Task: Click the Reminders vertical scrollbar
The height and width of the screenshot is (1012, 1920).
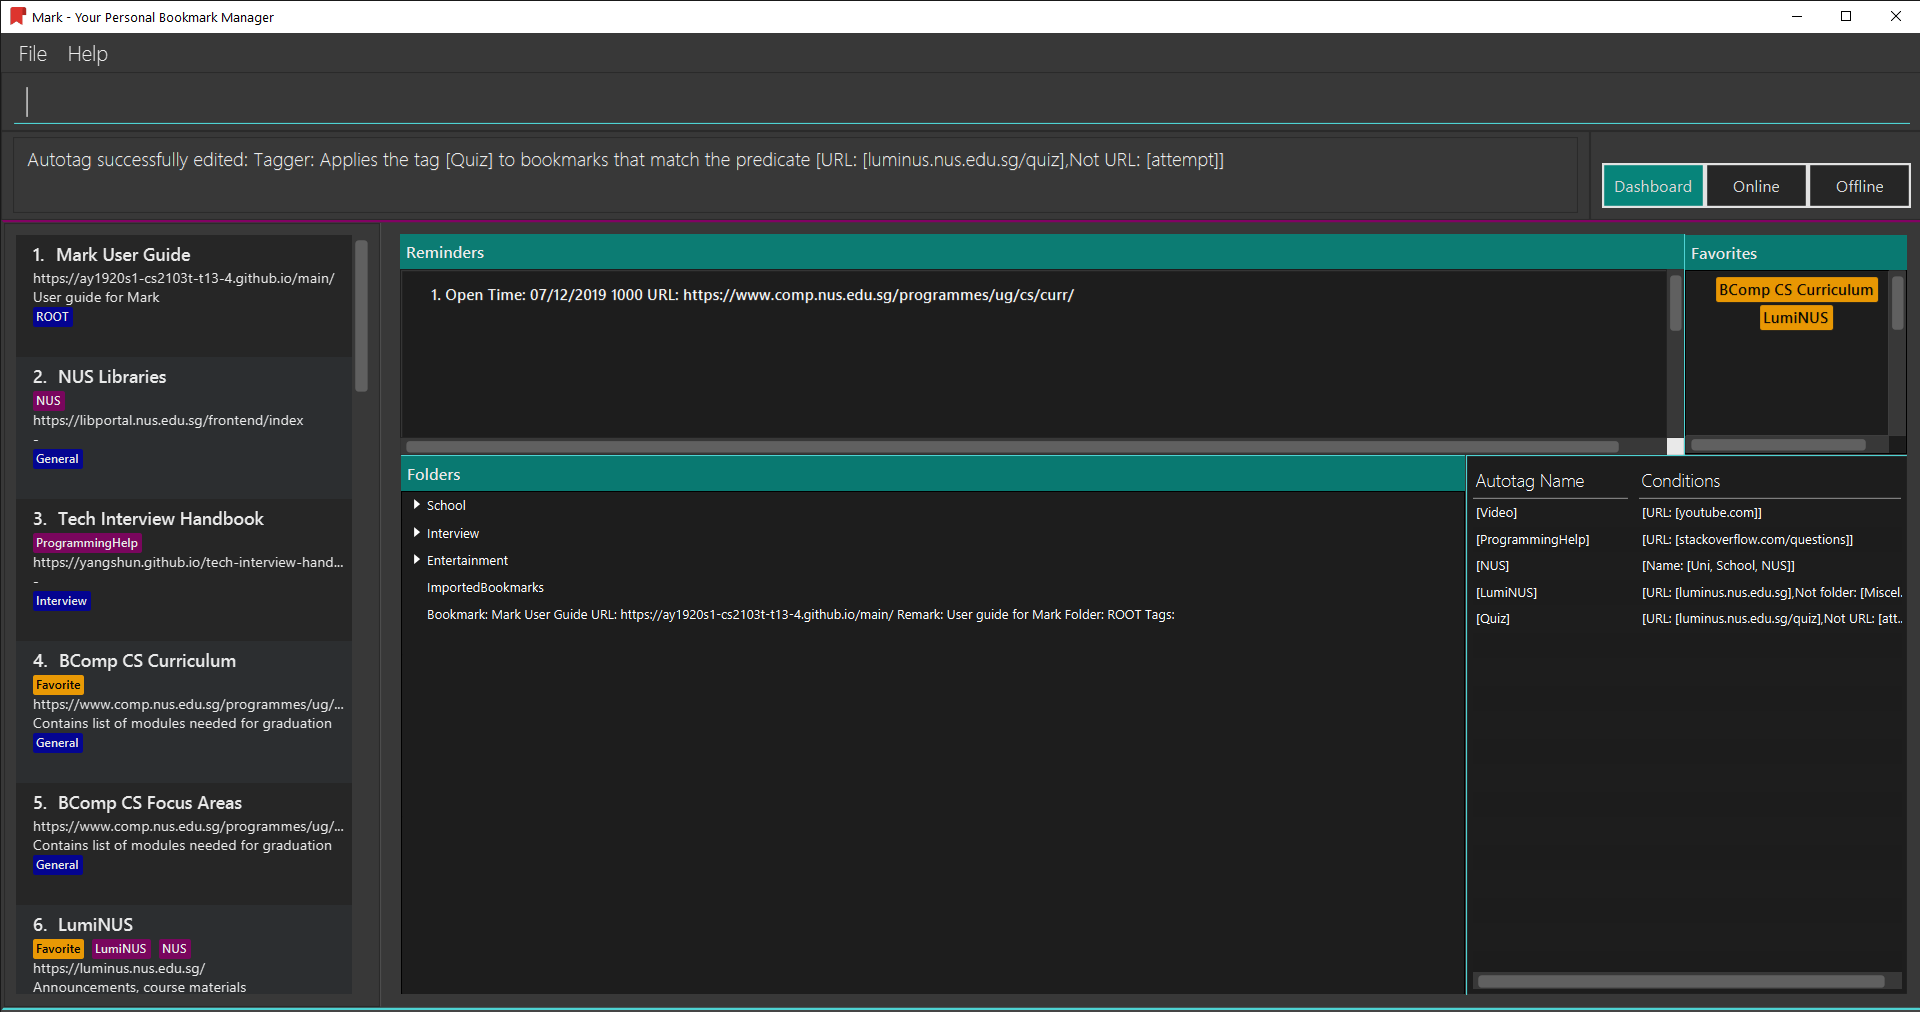Action: [1675, 303]
